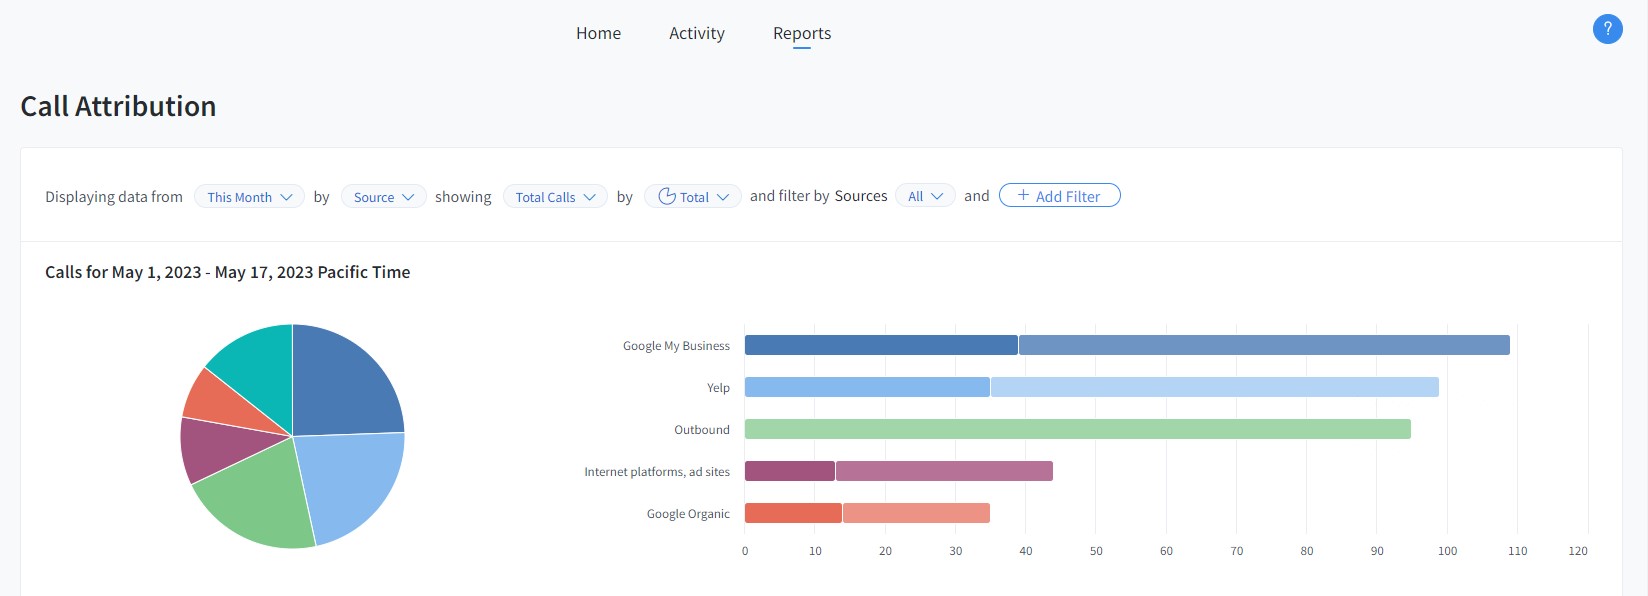
Task: Select the Reports tab
Action: (x=801, y=33)
